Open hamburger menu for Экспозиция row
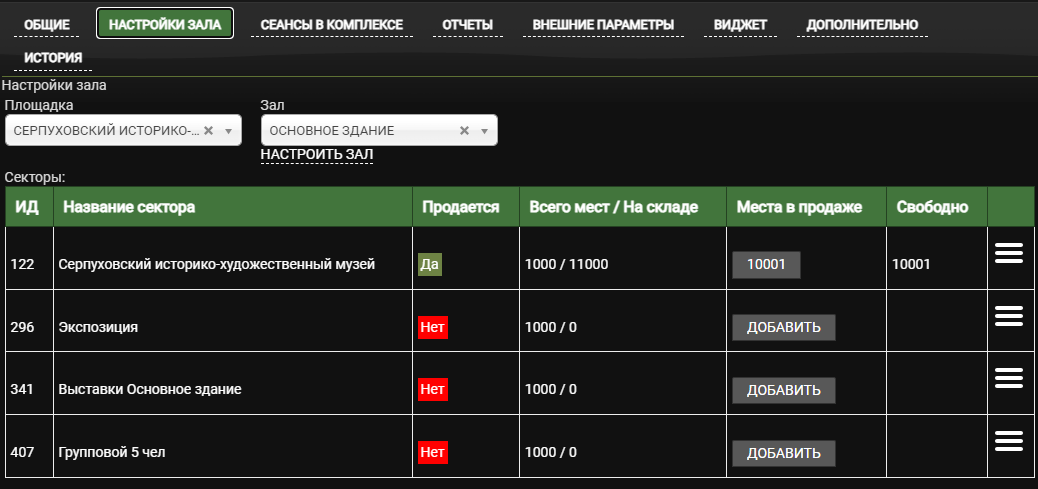This screenshot has width=1038, height=489. [x=1009, y=316]
